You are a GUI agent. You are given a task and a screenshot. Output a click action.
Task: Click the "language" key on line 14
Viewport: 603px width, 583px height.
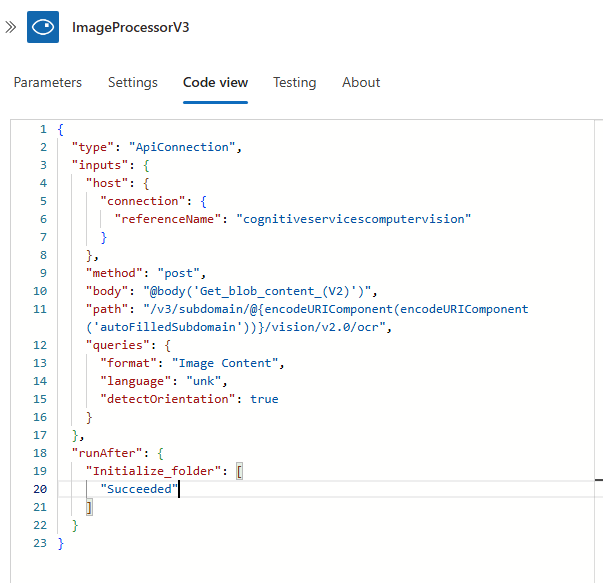(135, 381)
